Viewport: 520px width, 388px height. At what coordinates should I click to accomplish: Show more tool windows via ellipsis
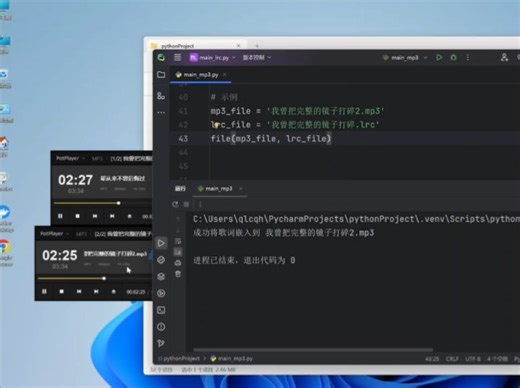[x=161, y=113]
